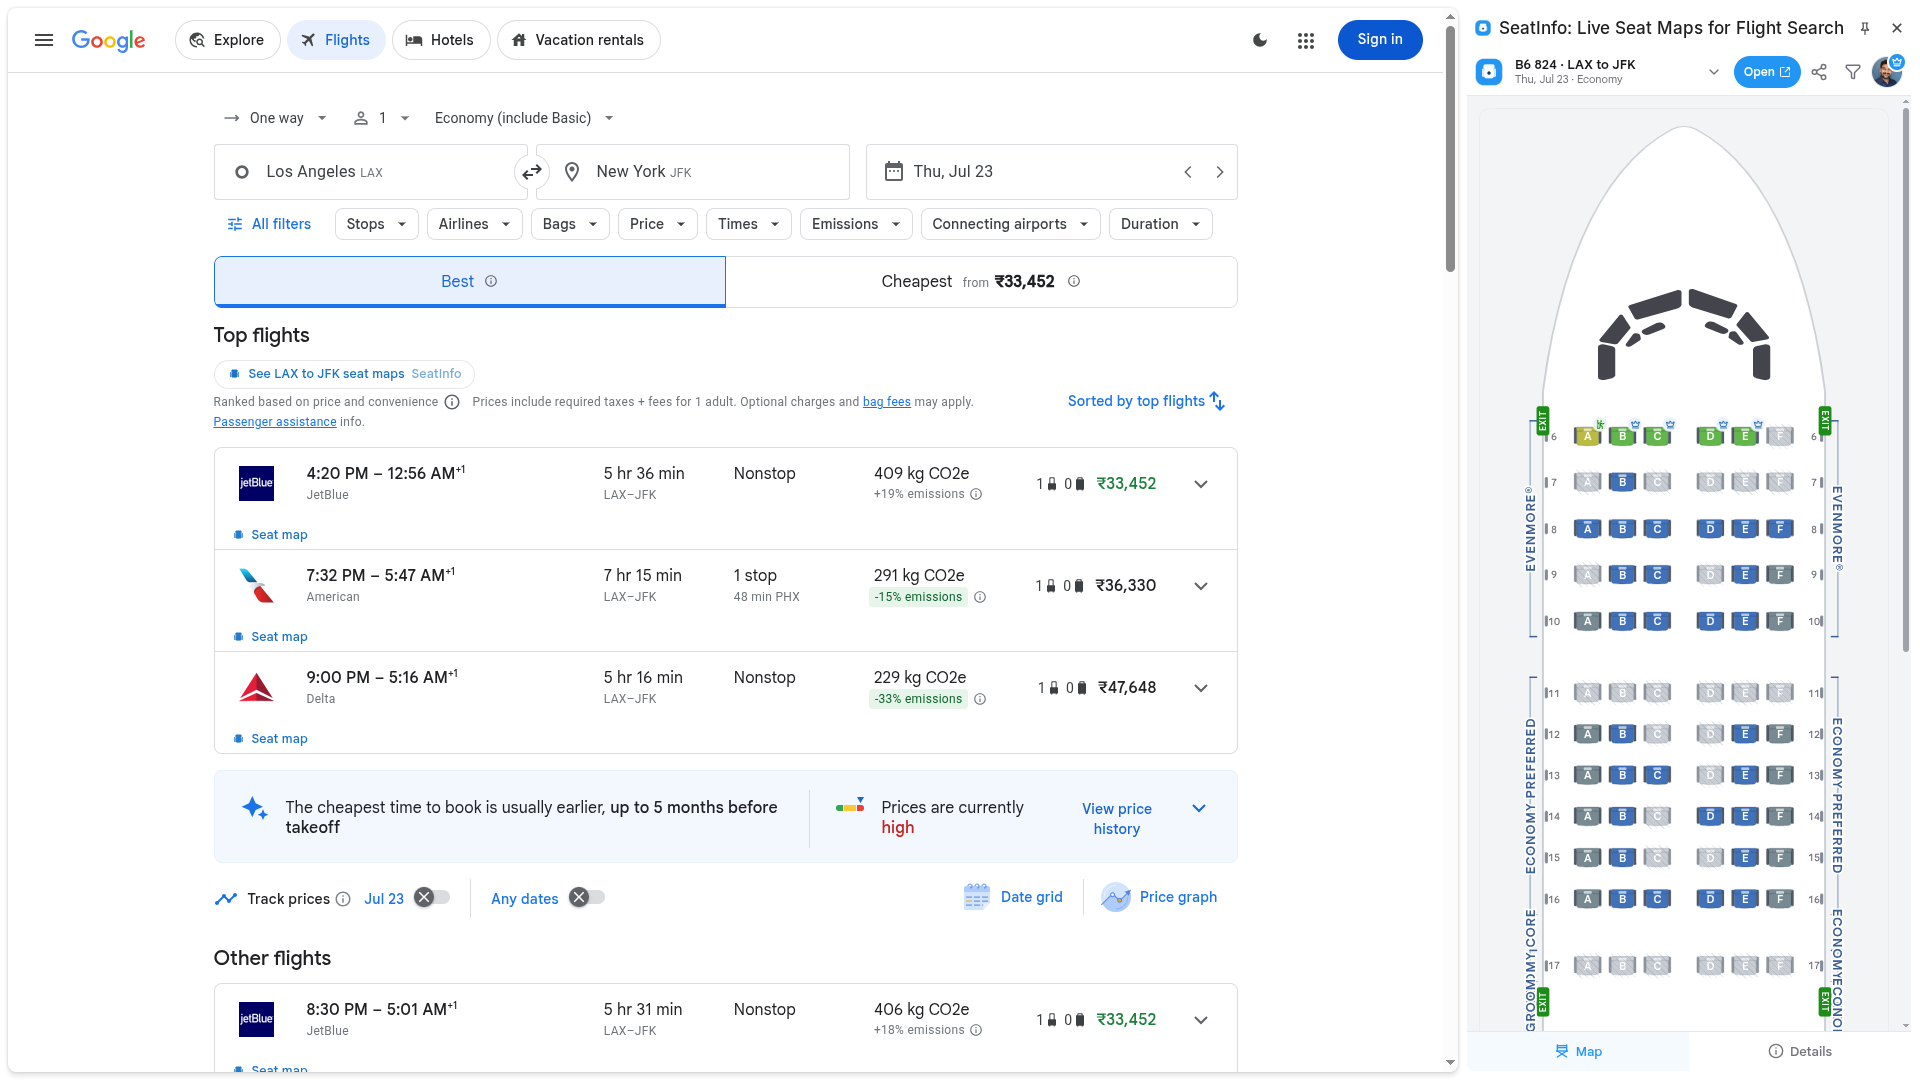
Task: Open the bag fees link
Action: pyautogui.click(x=887, y=402)
